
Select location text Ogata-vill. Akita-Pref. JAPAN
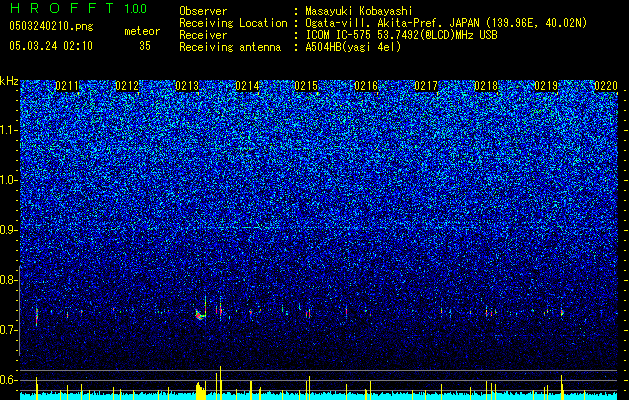click(392, 23)
